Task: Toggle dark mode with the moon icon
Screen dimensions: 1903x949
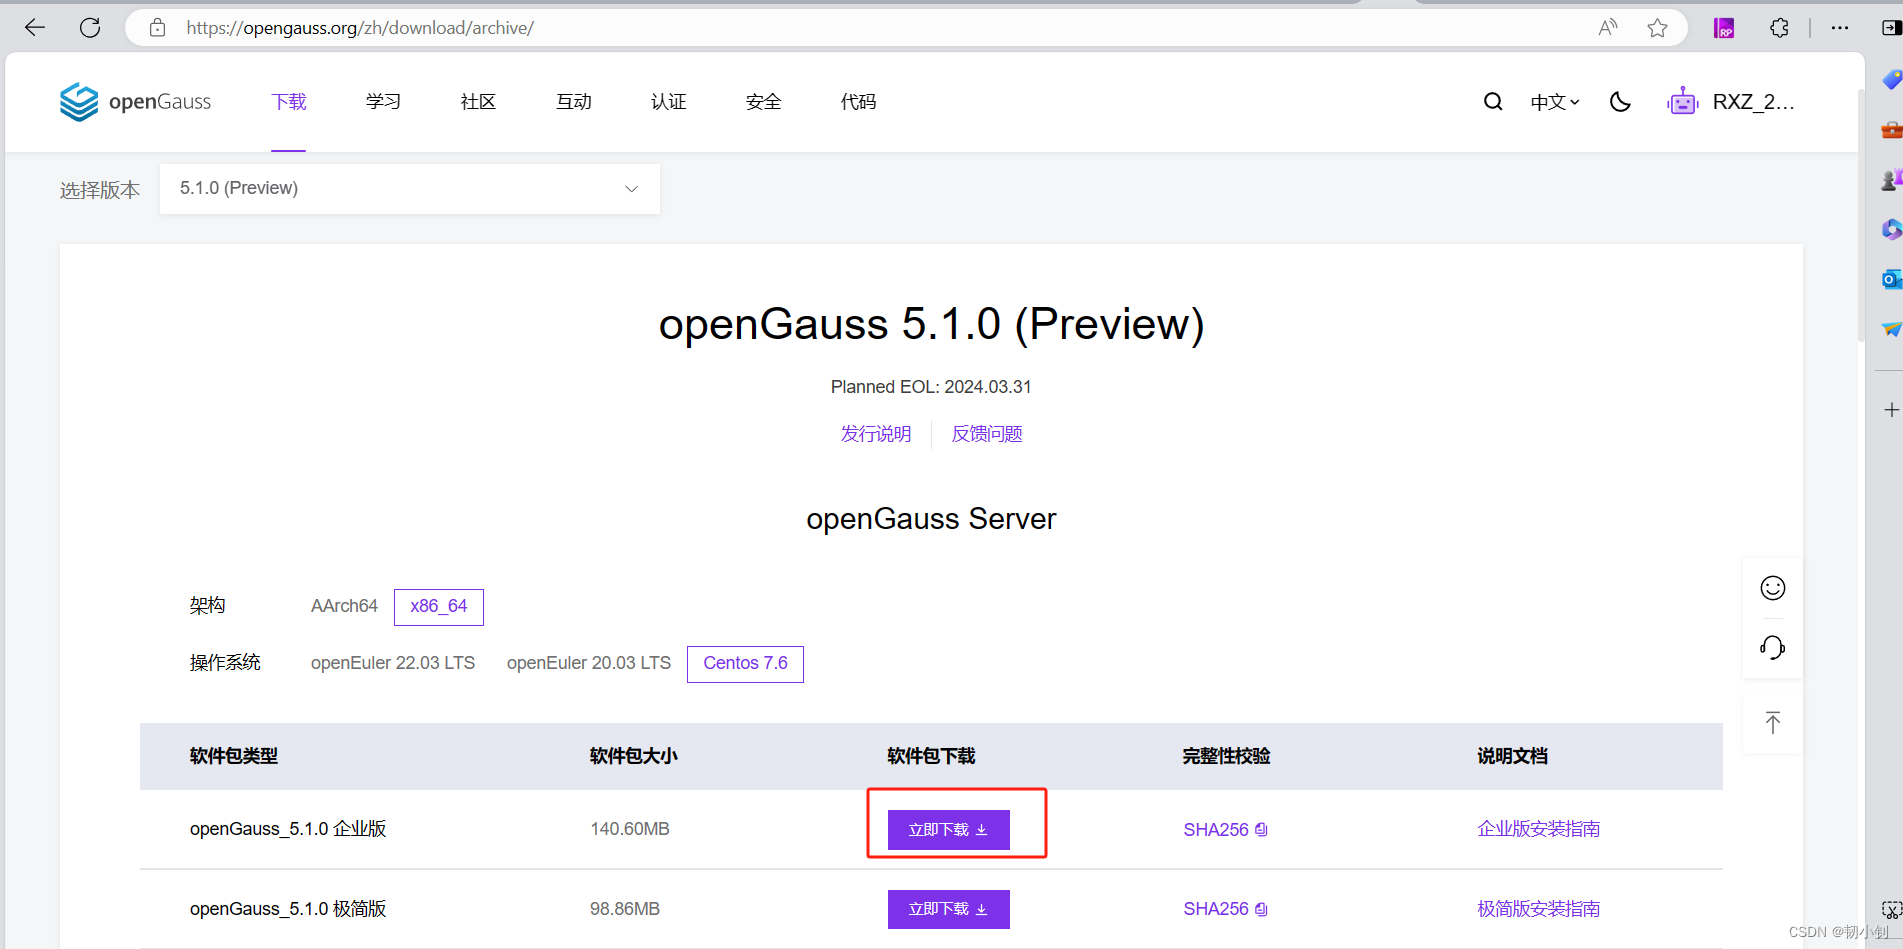Action: click(1620, 102)
